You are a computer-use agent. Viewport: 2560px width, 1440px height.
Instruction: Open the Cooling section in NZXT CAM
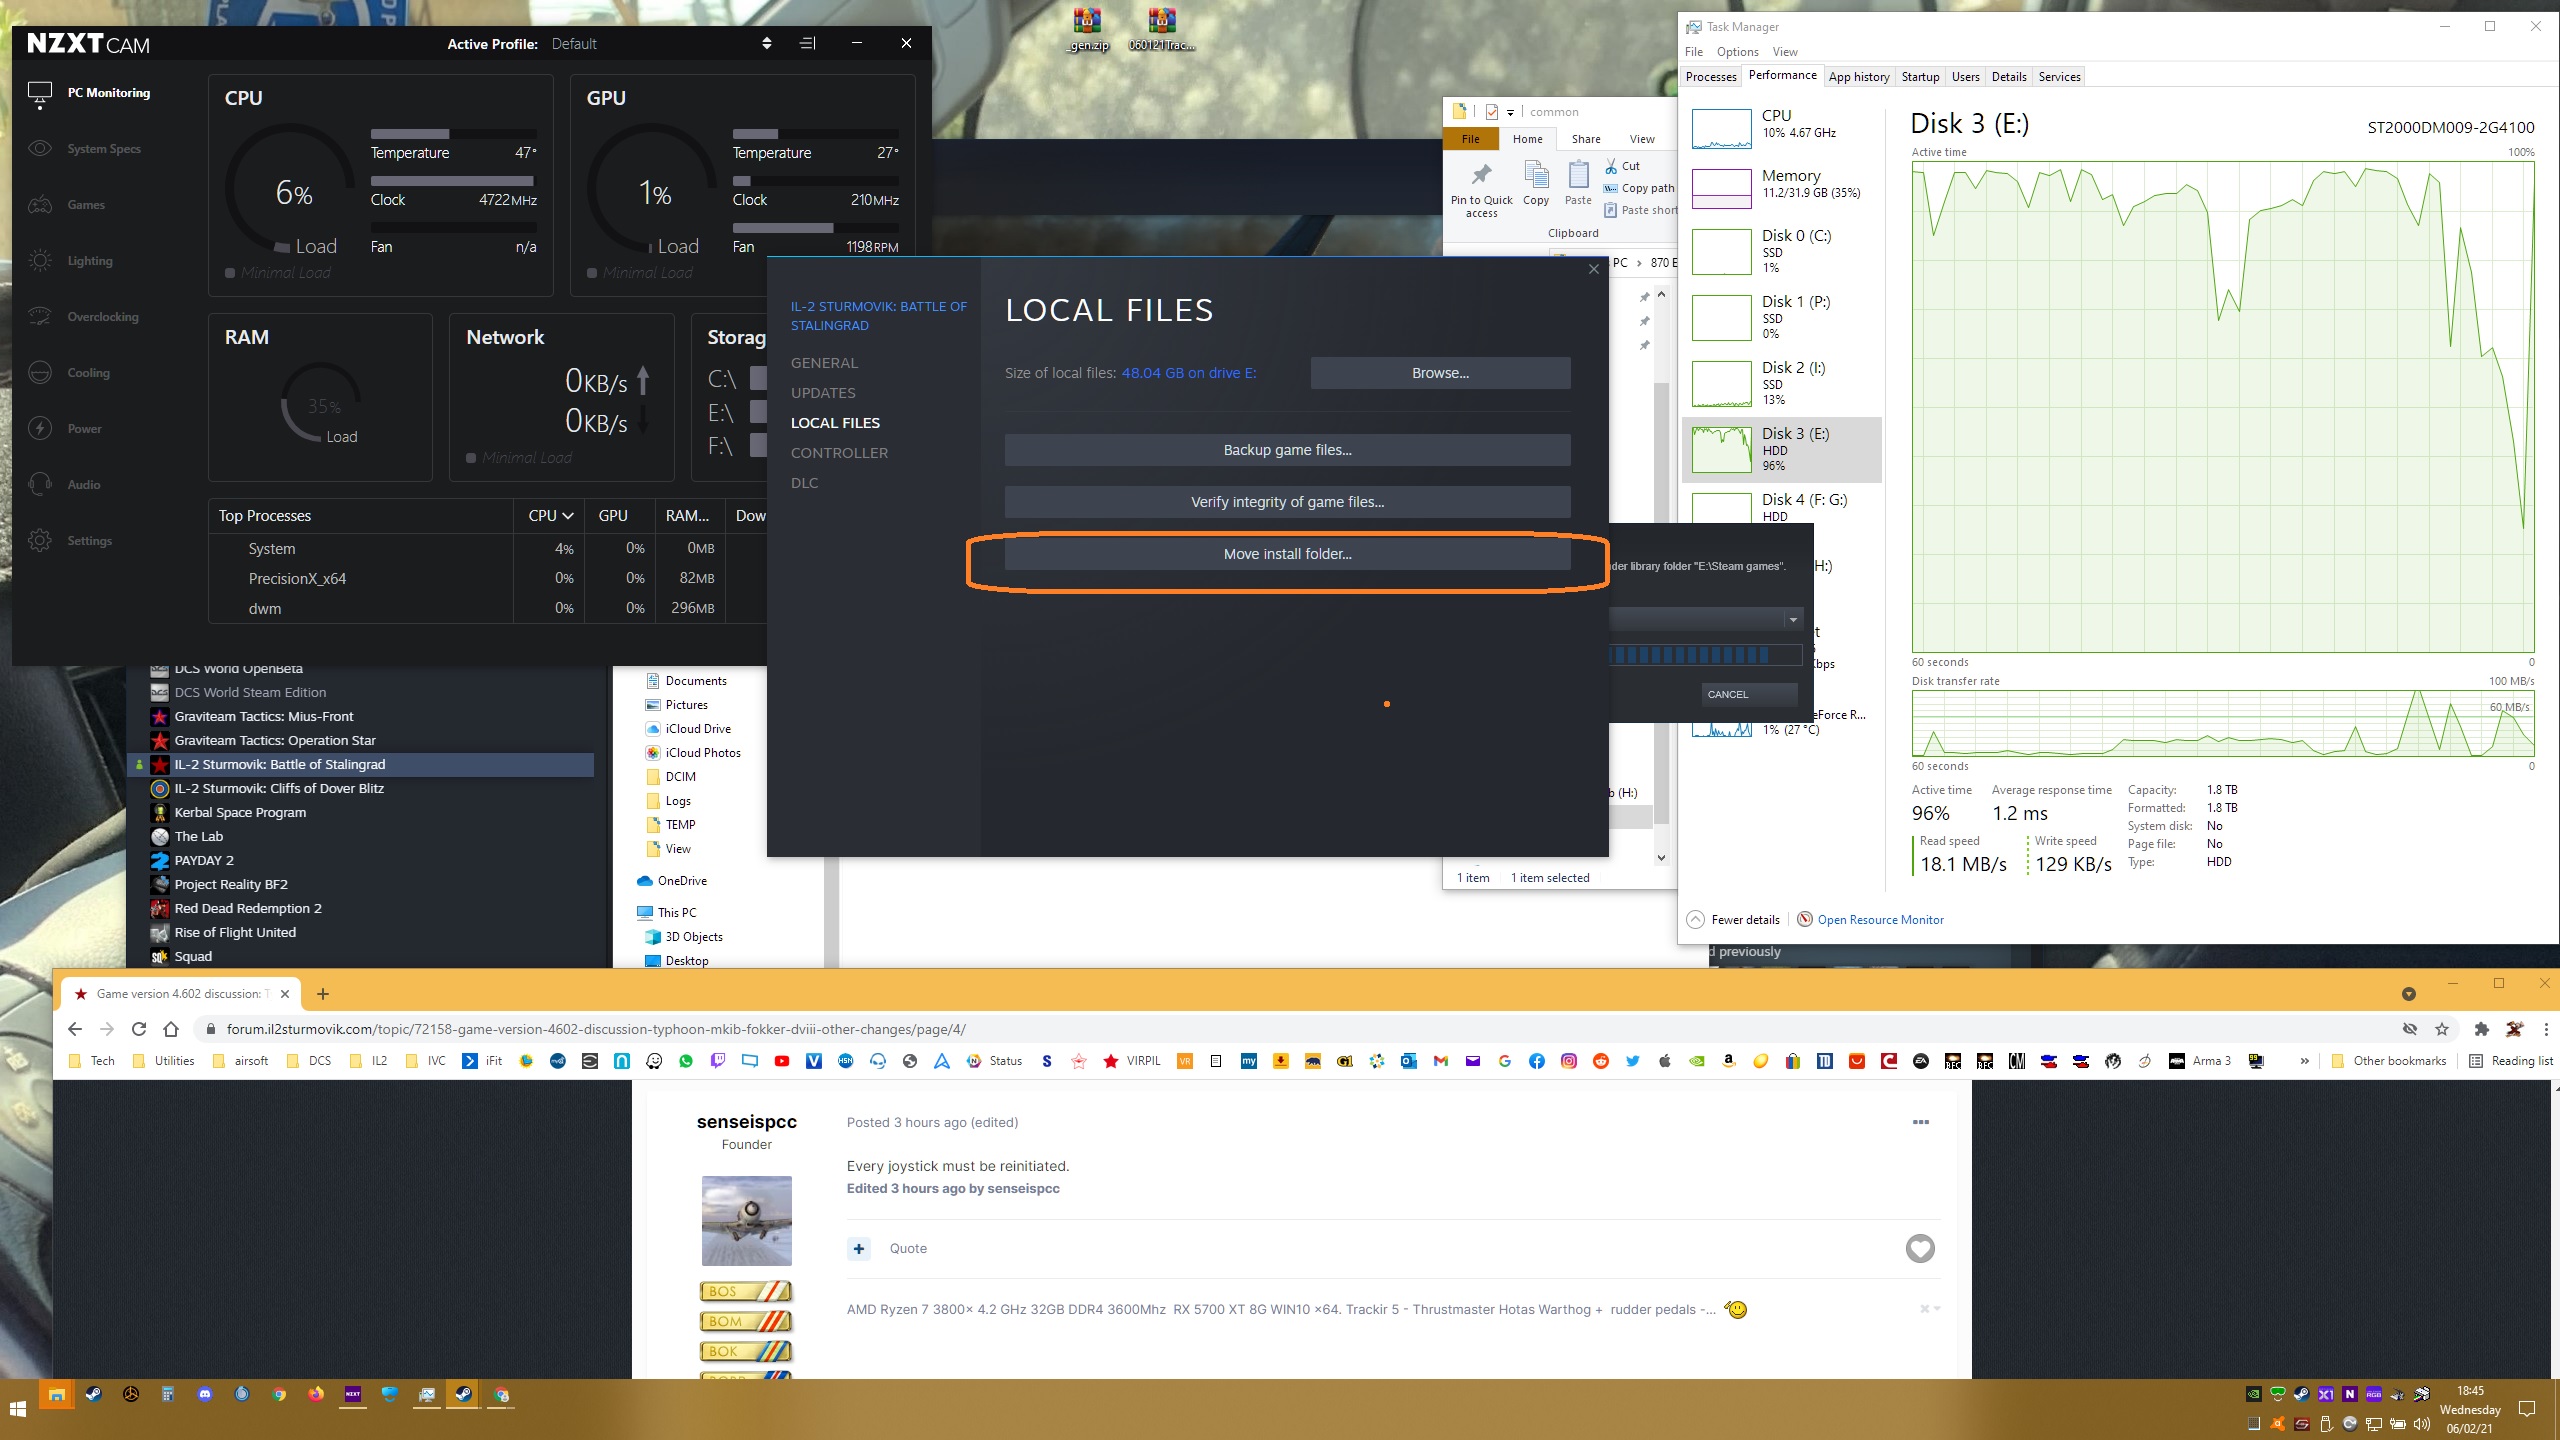click(88, 373)
